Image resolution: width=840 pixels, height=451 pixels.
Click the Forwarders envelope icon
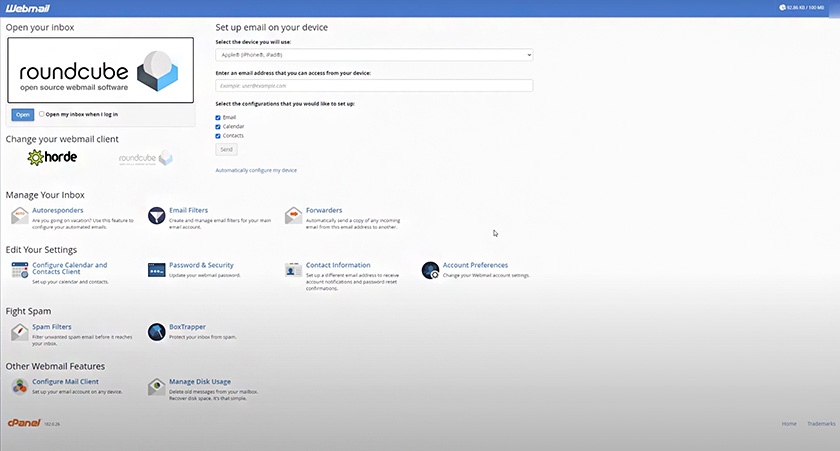point(294,216)
